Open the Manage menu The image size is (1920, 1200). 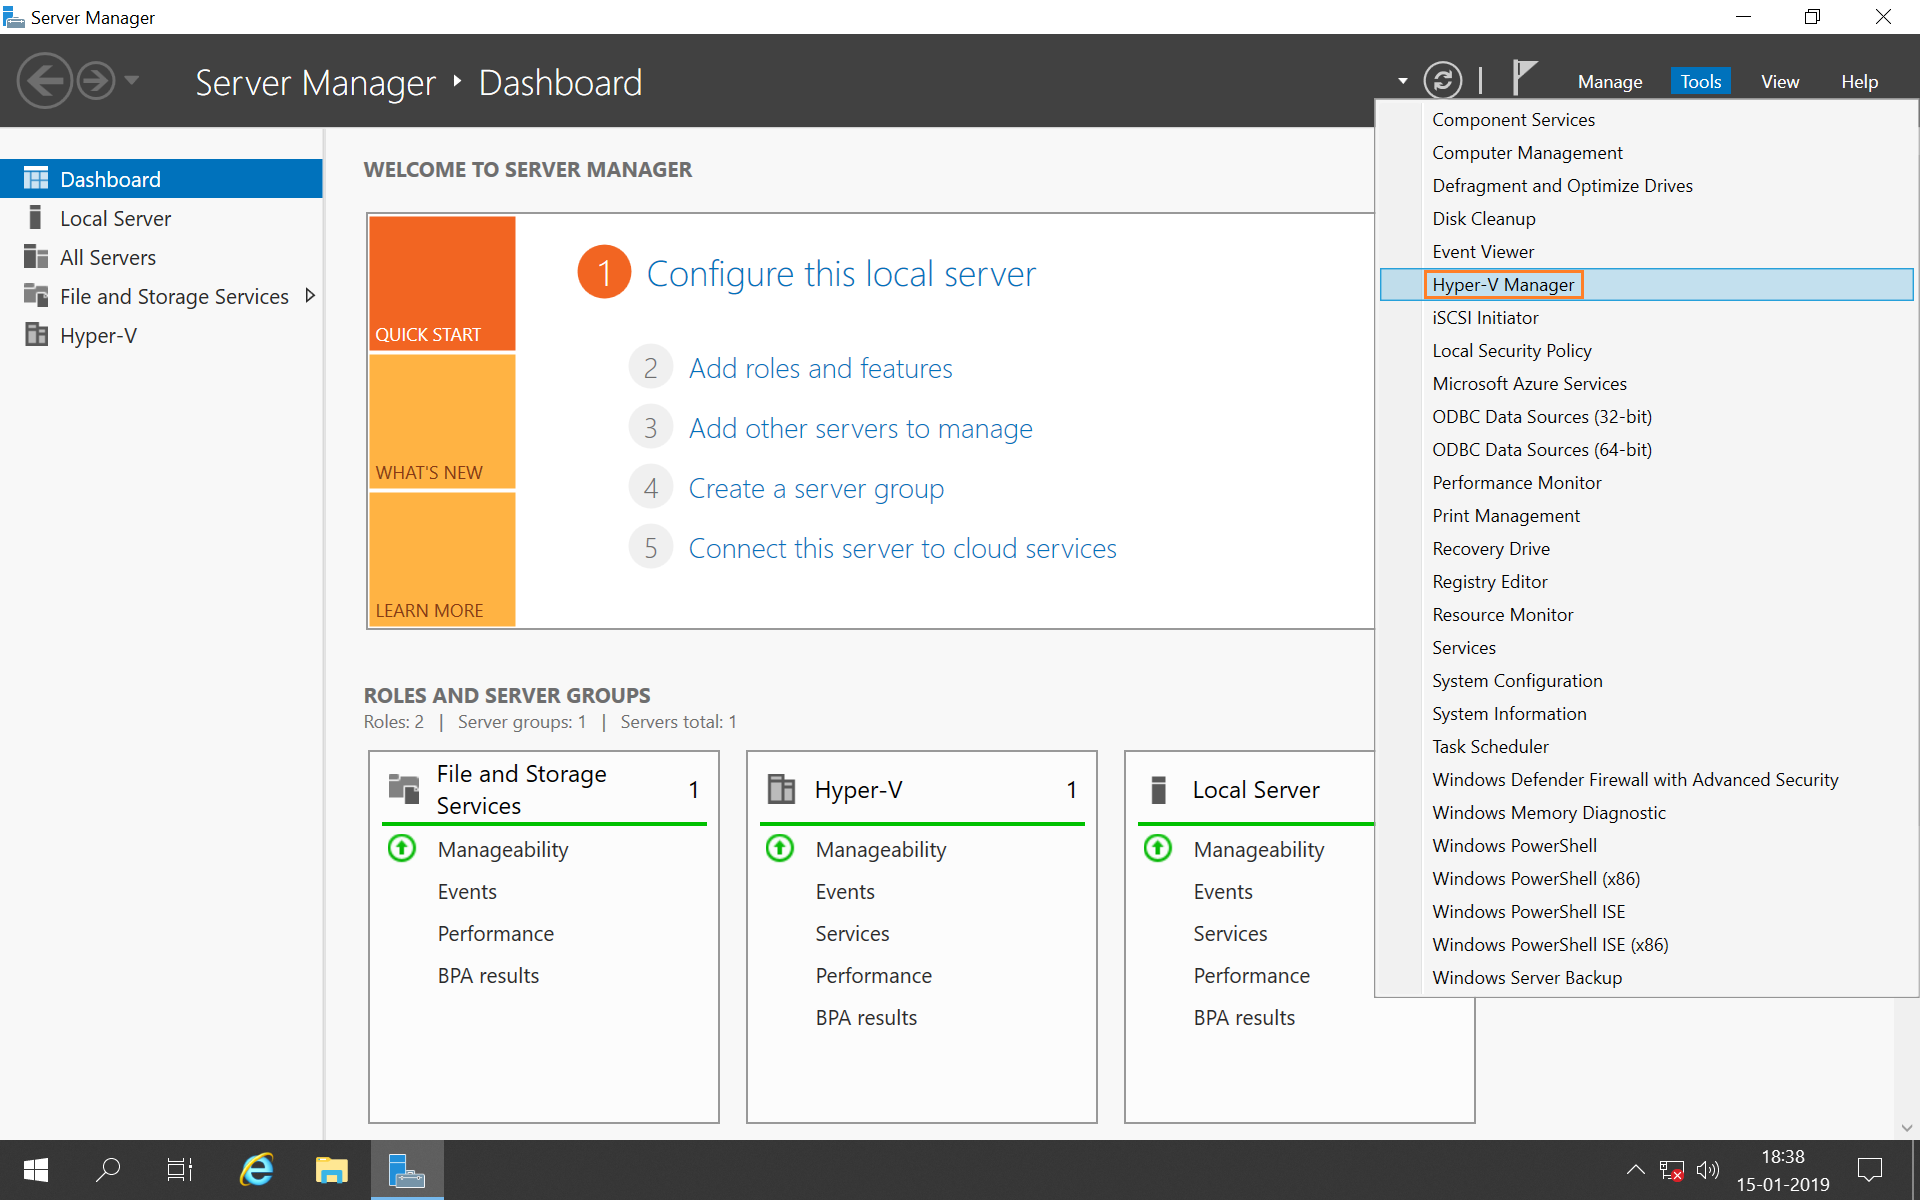1610,82
